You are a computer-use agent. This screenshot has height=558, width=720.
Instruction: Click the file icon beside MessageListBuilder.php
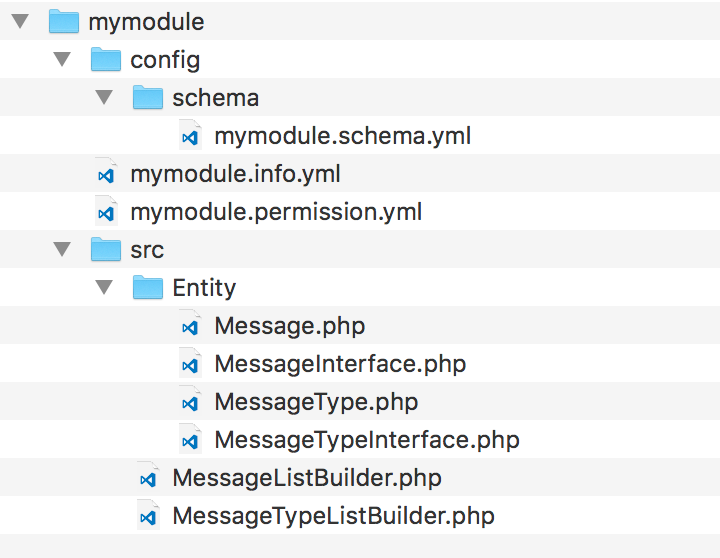click(x=148, y=479)
